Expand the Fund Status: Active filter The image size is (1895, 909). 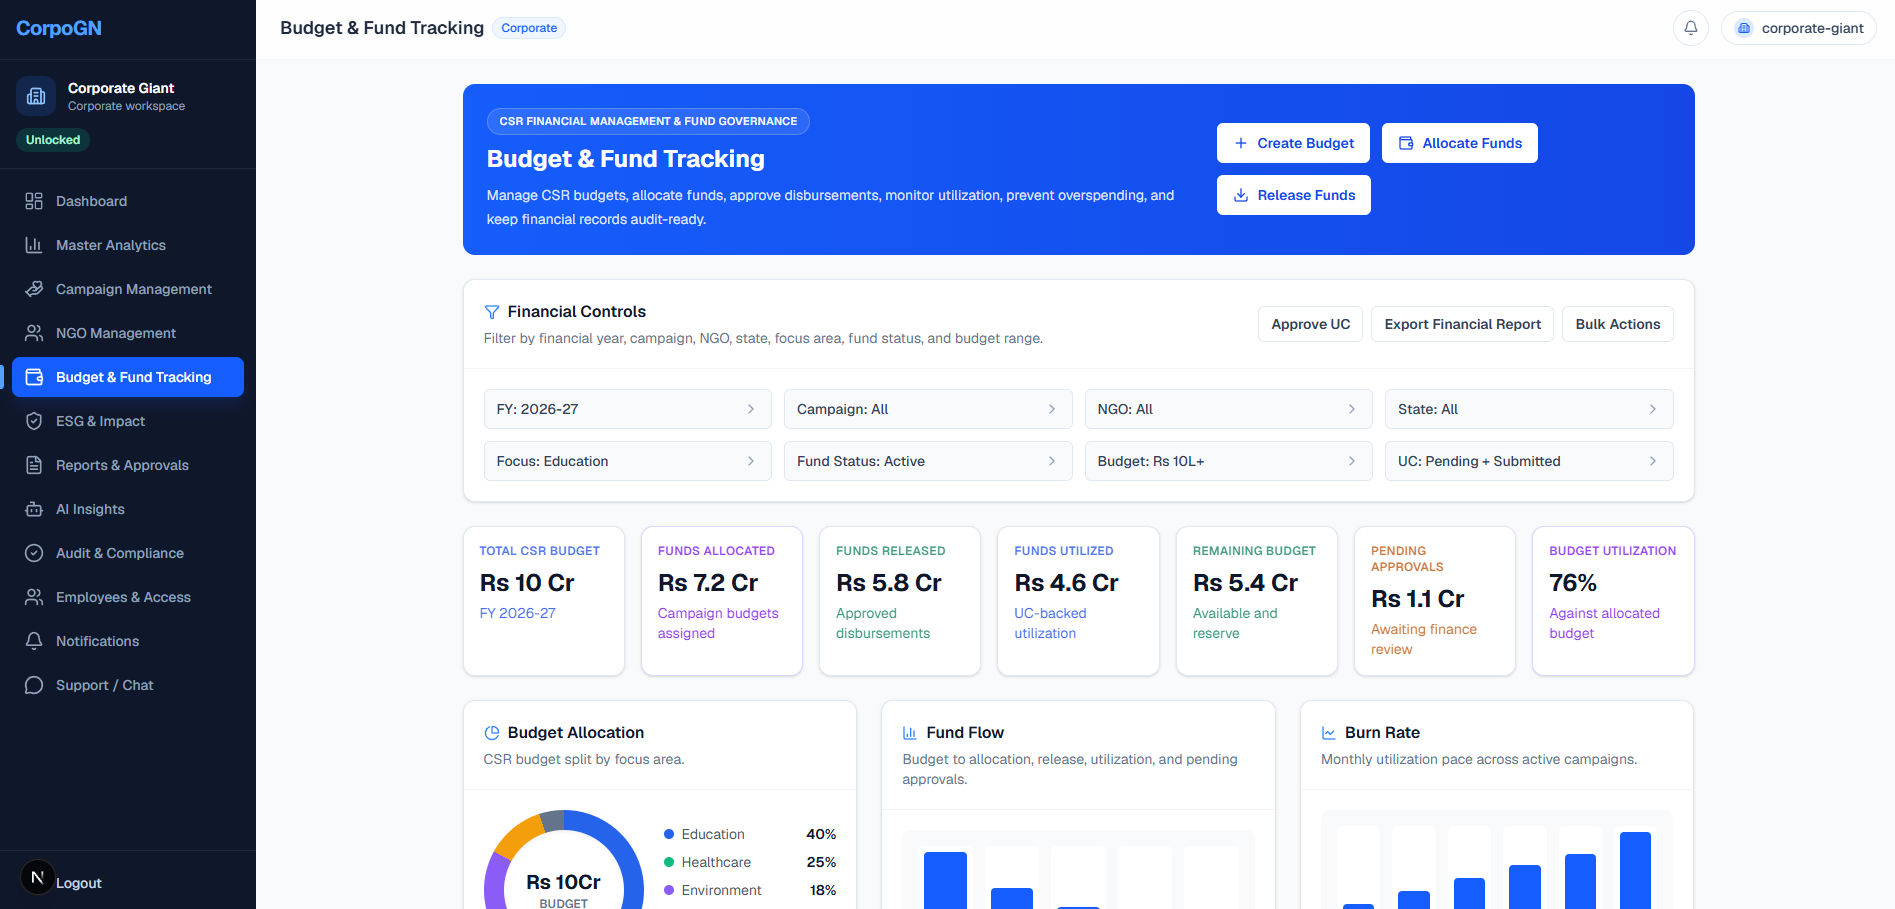coord(928,461)
